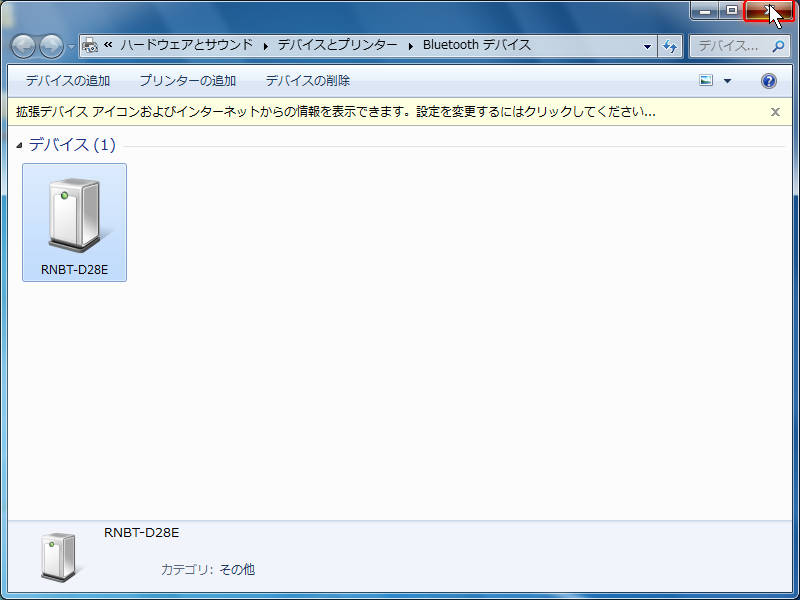Go forward with the Forward arrow

(x=52, y=46)
